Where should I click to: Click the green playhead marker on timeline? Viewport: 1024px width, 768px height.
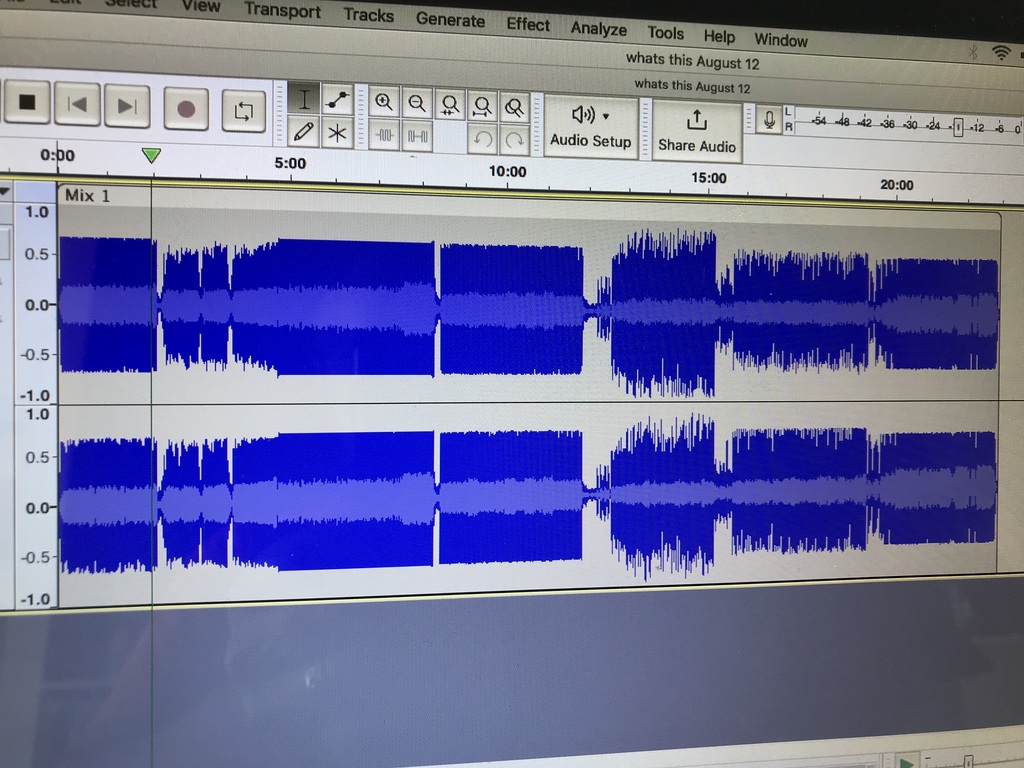[x=151, y=155]
